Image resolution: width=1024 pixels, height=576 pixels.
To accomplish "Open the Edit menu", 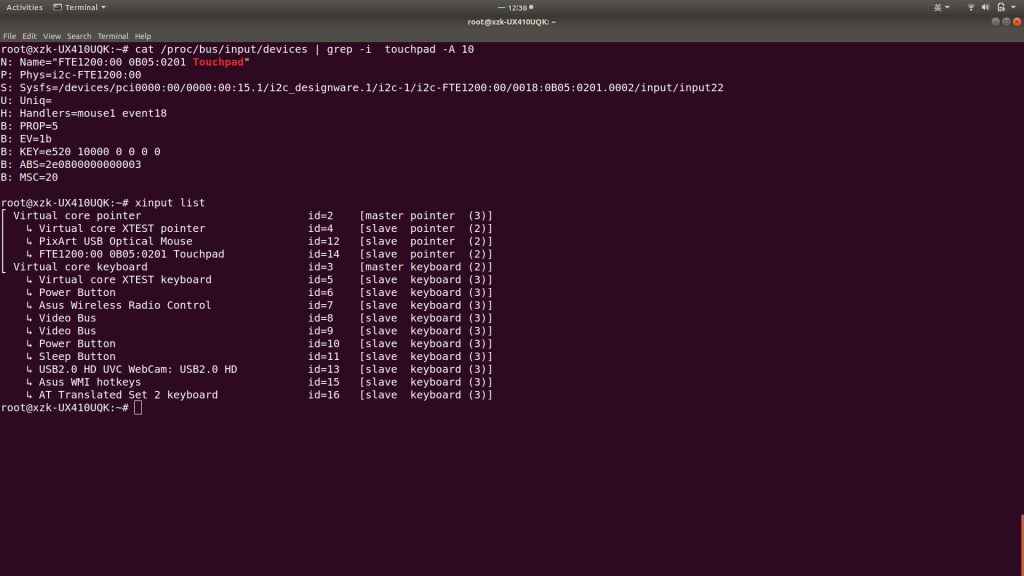I will click(x=29, y=36).
